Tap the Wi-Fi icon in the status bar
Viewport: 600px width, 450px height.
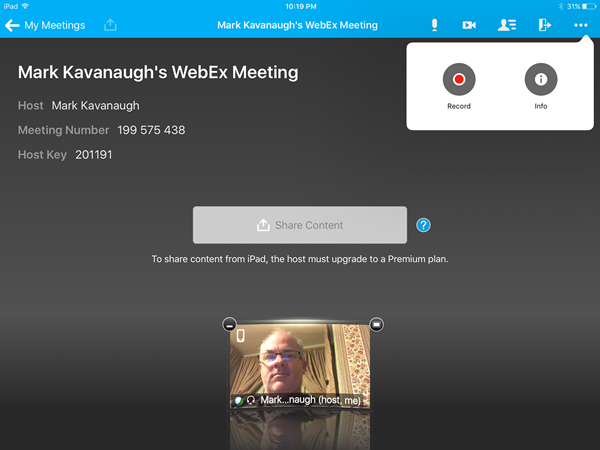coord(25,6)
